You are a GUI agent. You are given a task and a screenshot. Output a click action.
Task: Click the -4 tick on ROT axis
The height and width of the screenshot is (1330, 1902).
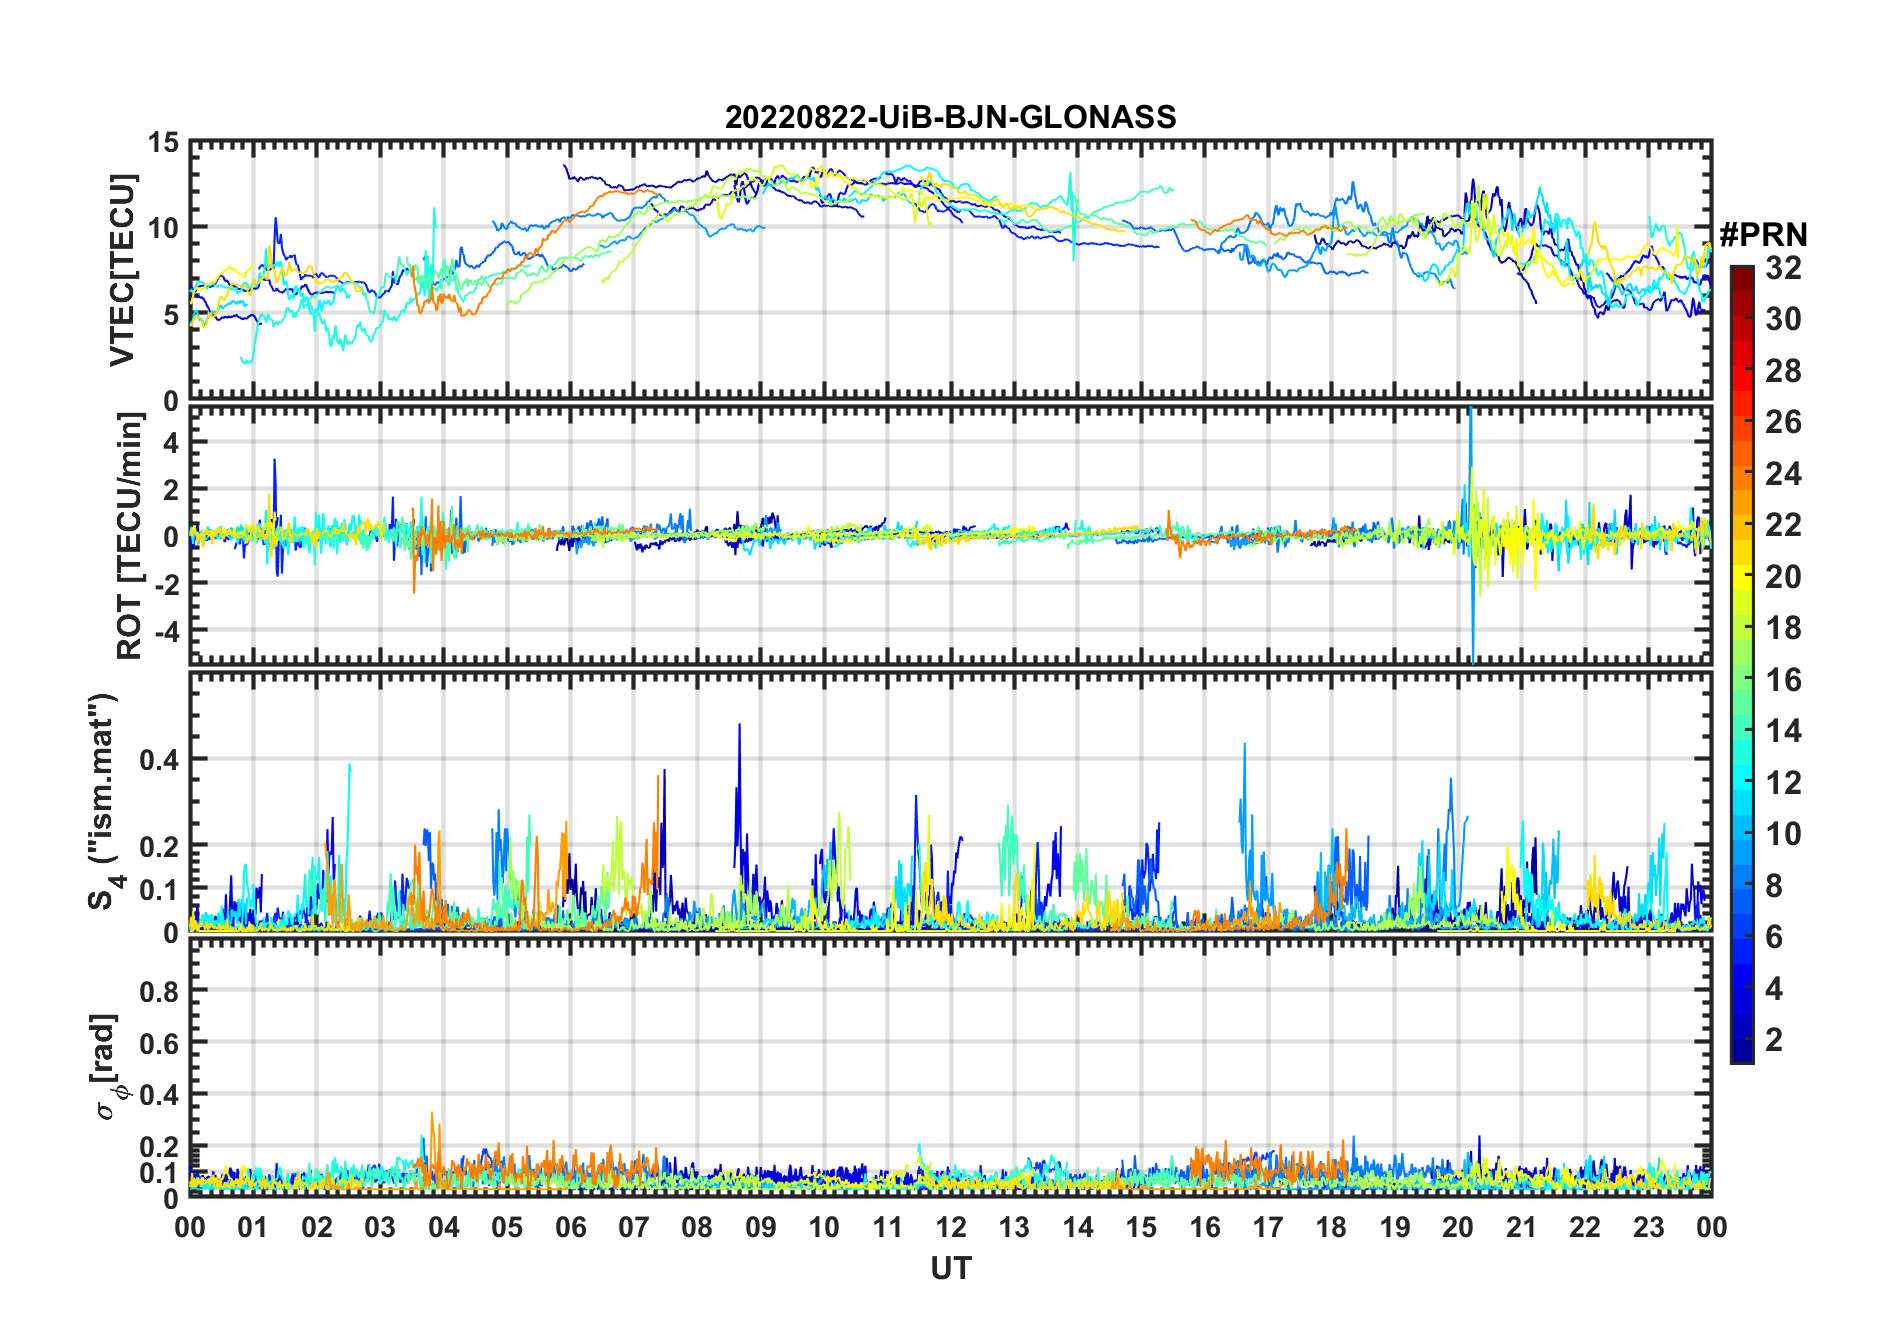[168, 631]
